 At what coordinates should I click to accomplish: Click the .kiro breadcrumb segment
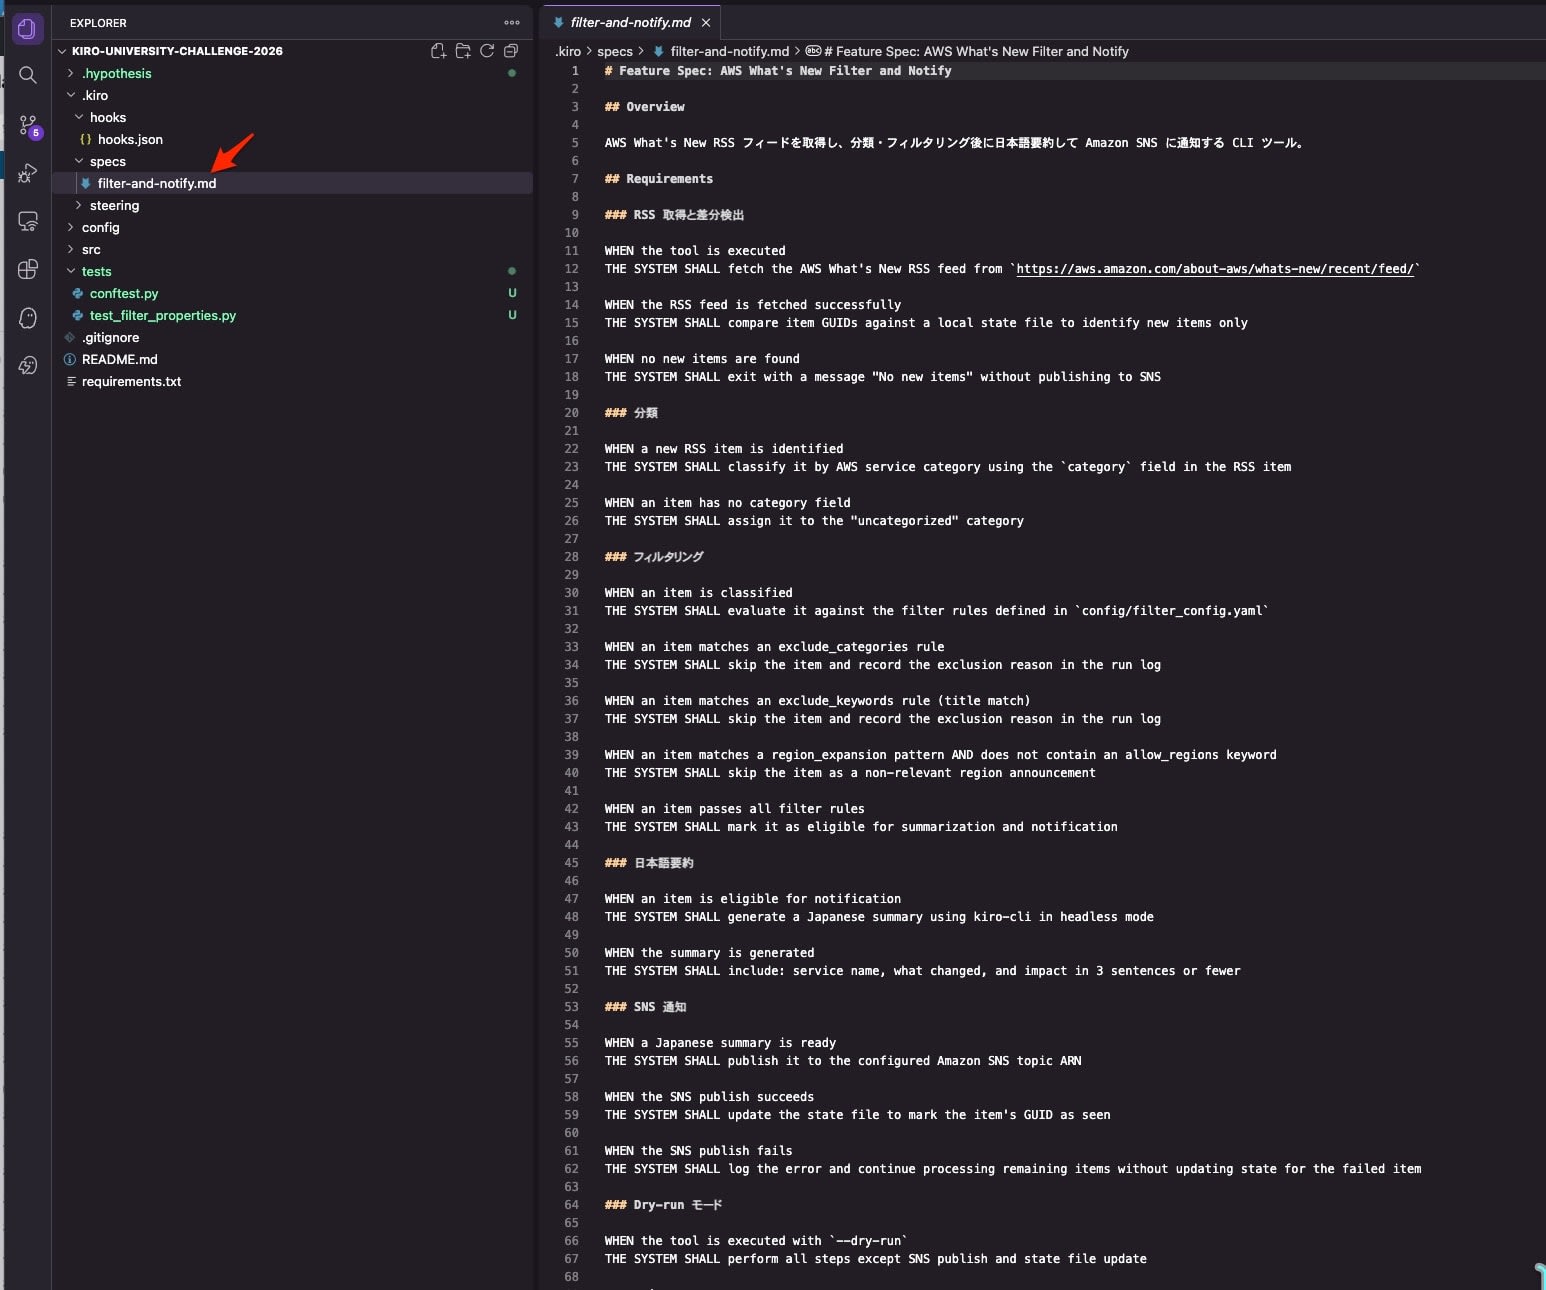tap(568, 51)
